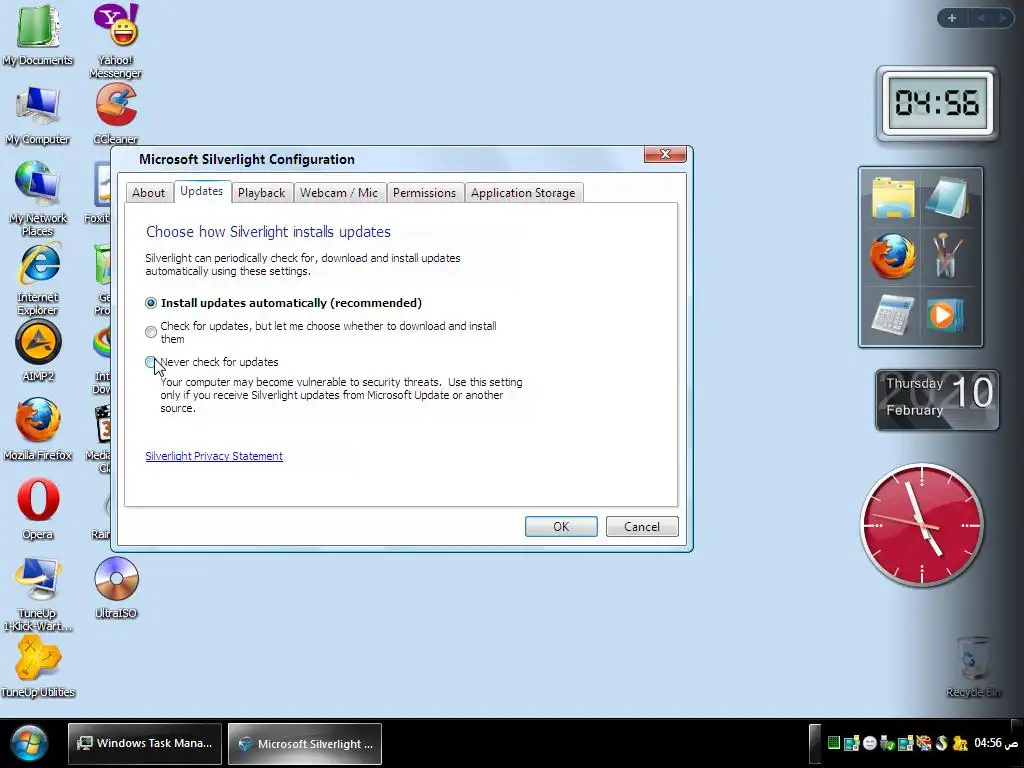Open the Permissions tab

click(424, 193)
